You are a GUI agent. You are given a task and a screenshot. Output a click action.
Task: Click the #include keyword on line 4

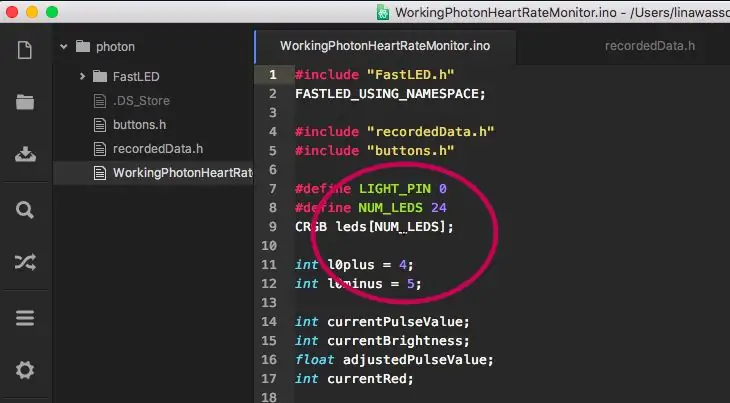[327, 132]
